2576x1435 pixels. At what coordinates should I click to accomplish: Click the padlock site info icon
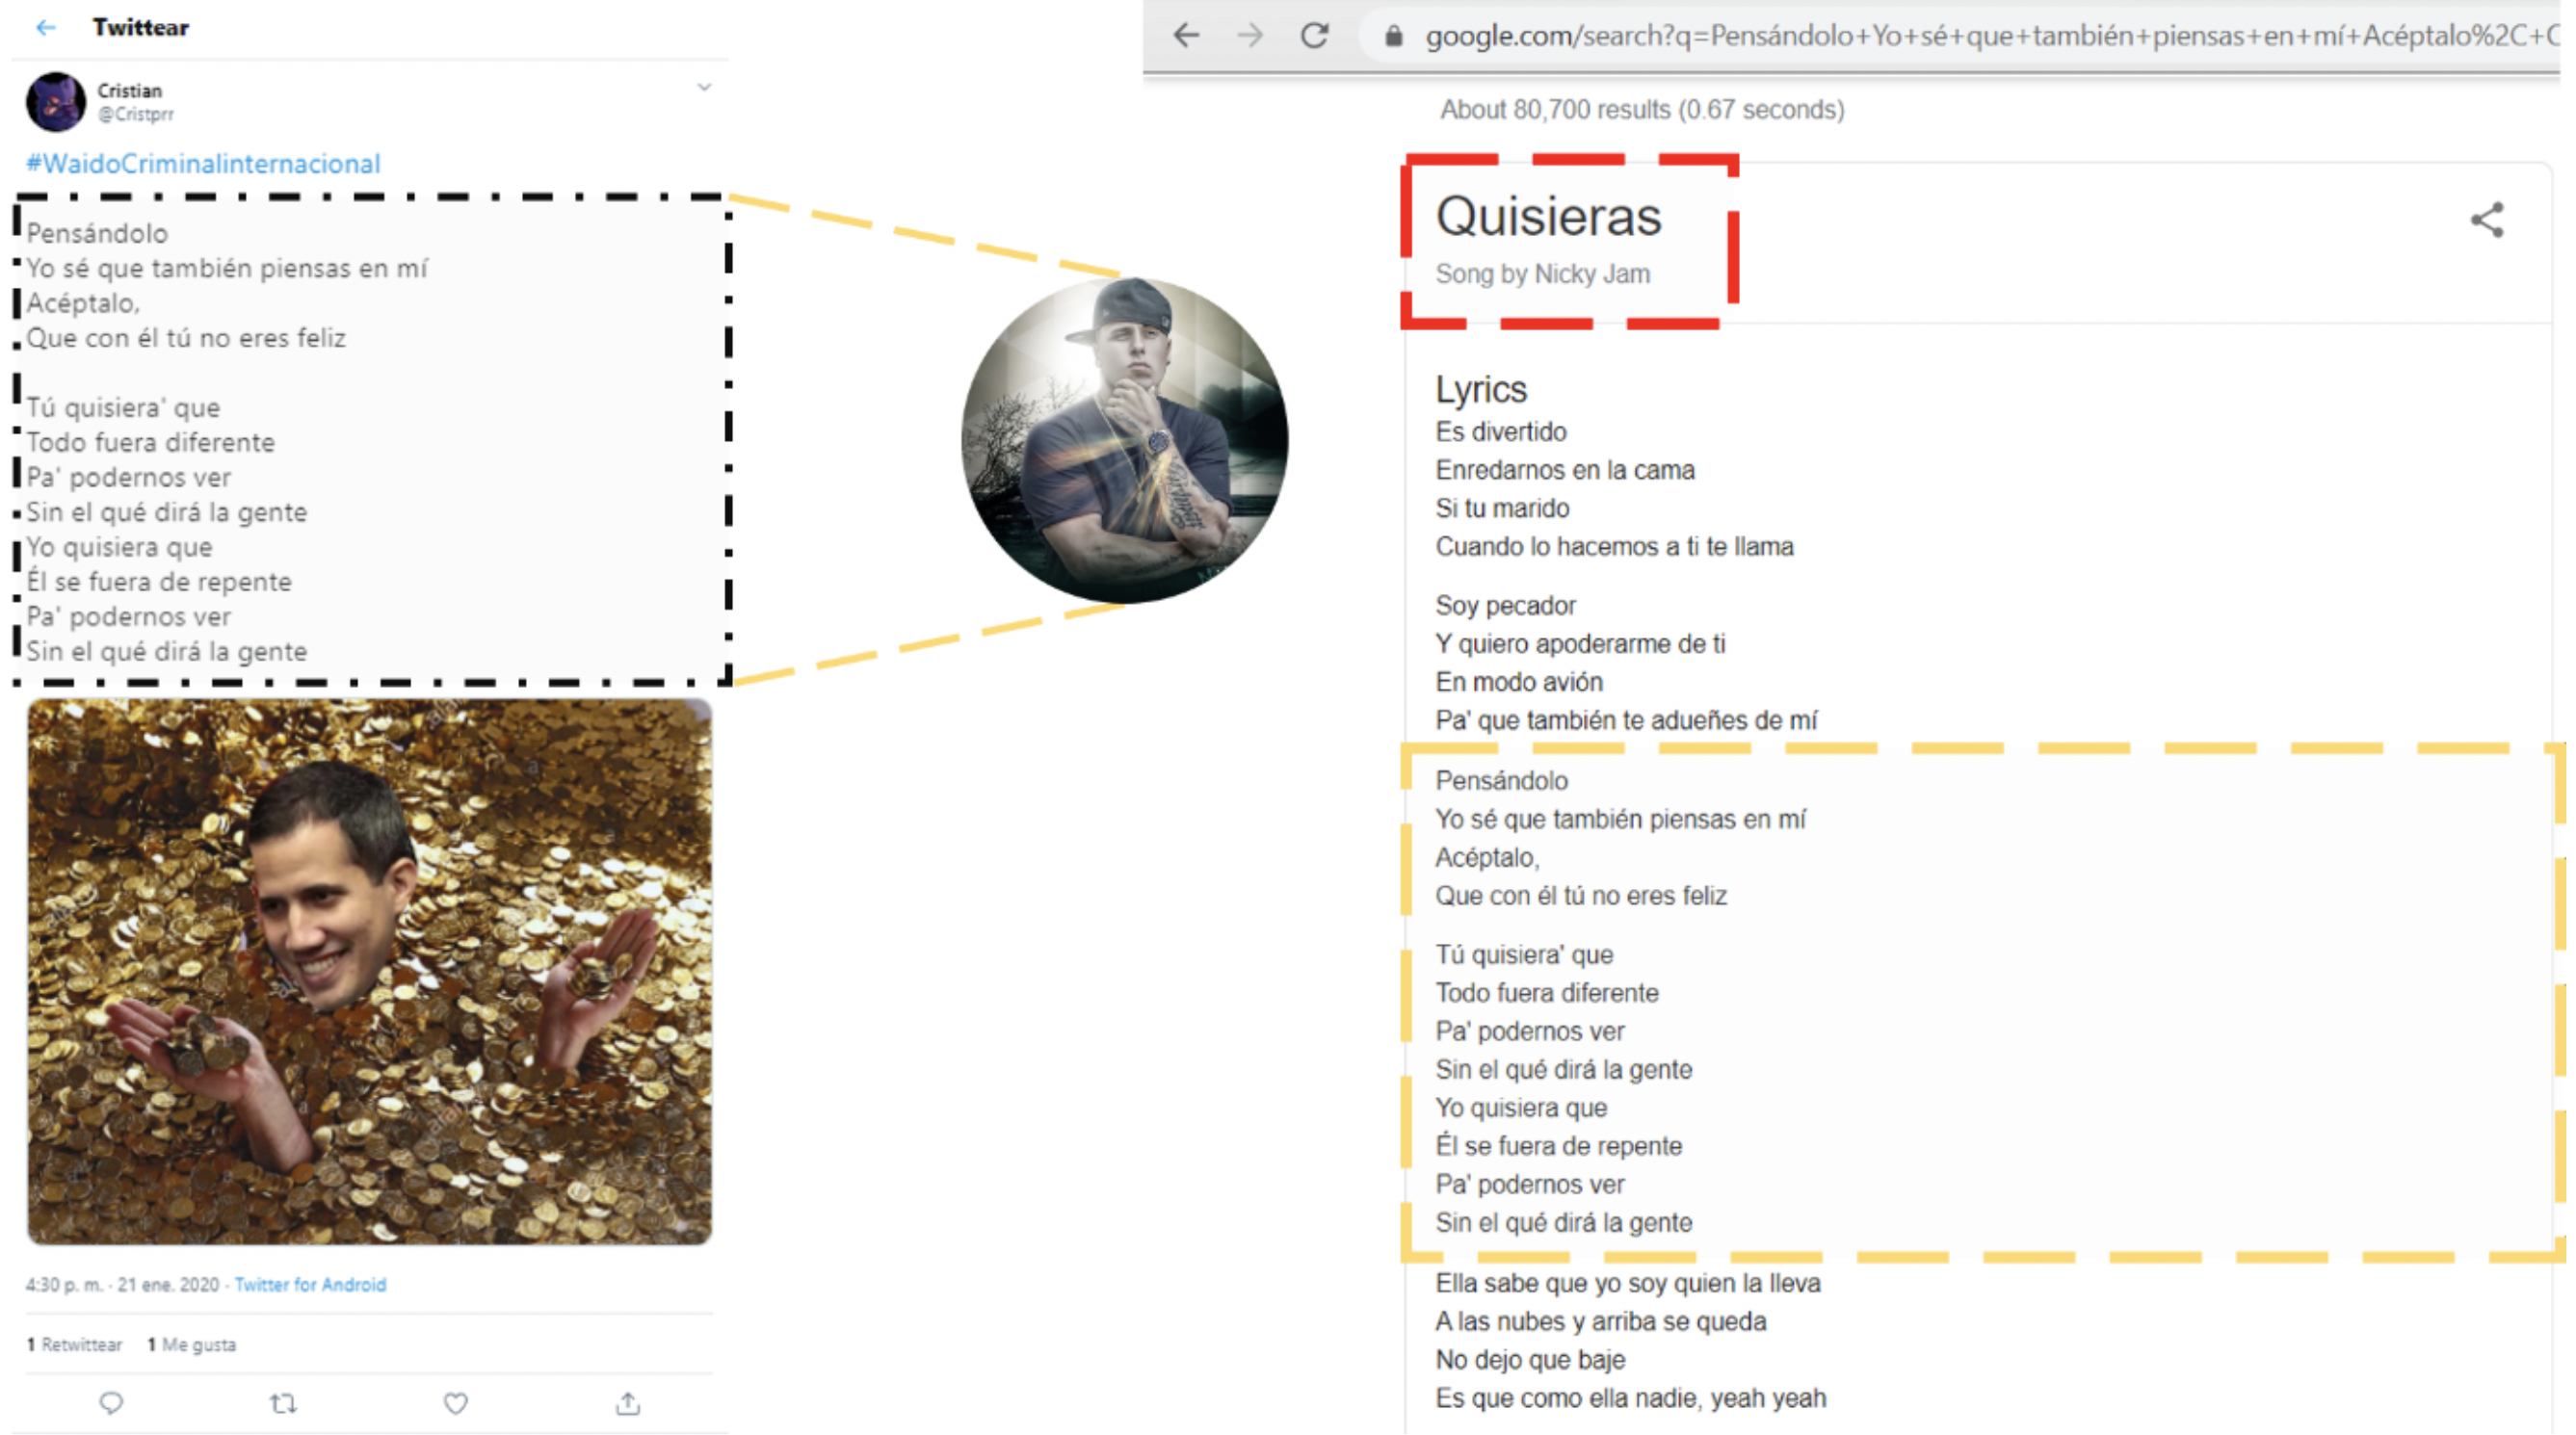[1393, 37]
